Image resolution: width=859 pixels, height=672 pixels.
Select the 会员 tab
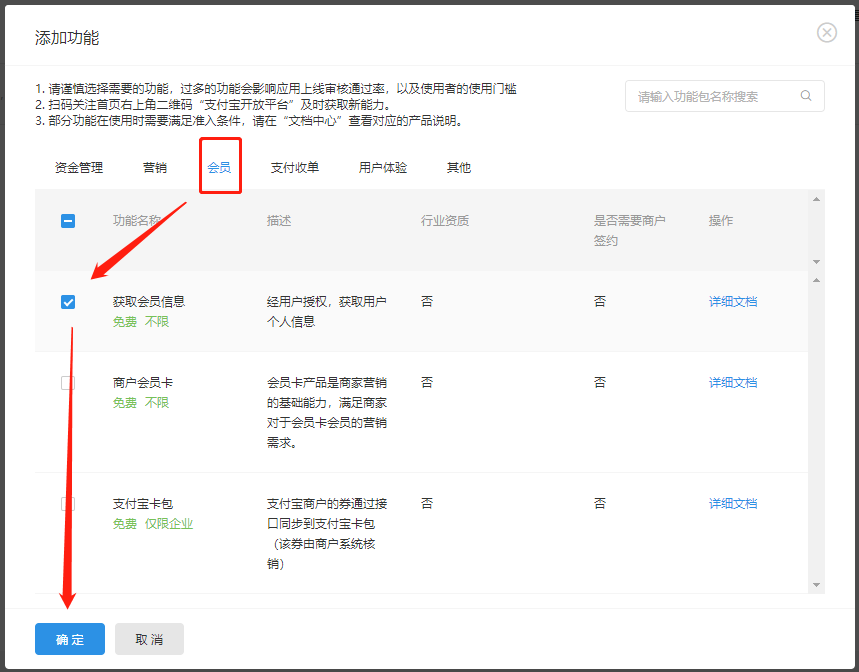coord(219,167)
